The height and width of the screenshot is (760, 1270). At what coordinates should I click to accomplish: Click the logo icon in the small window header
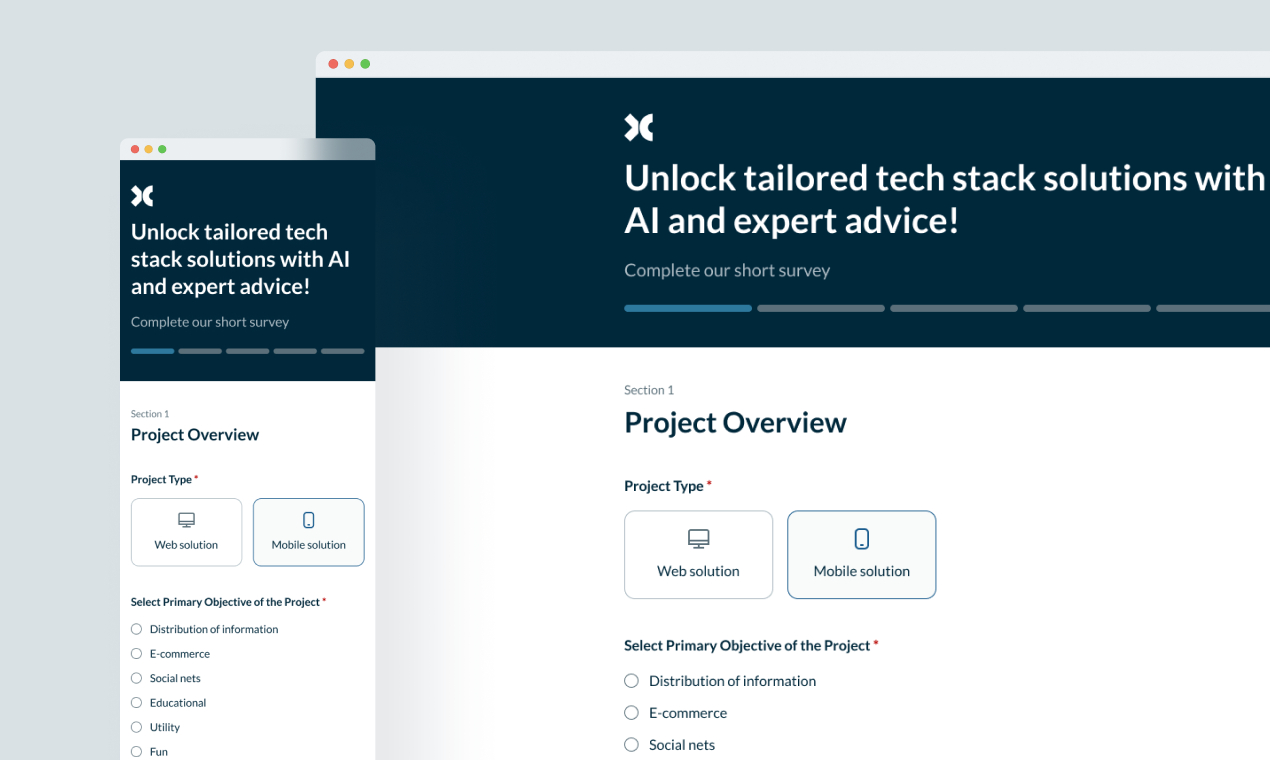141,194
